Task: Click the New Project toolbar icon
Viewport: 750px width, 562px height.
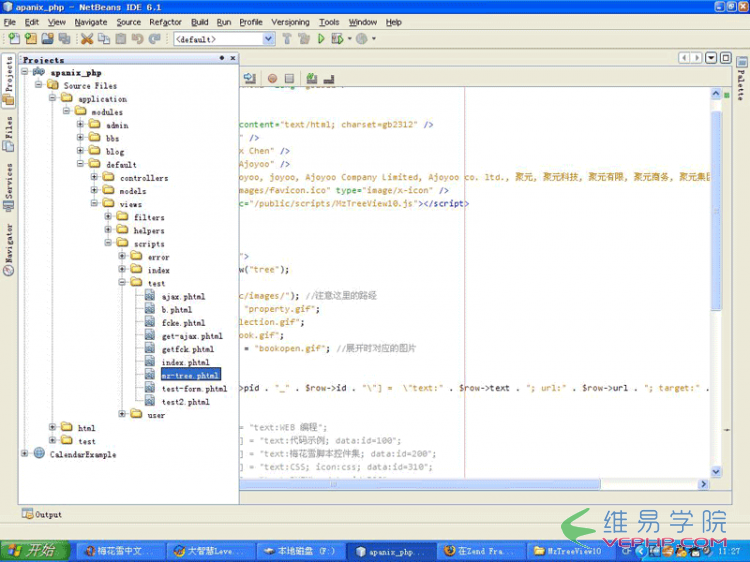Action: tap(31, 39)
